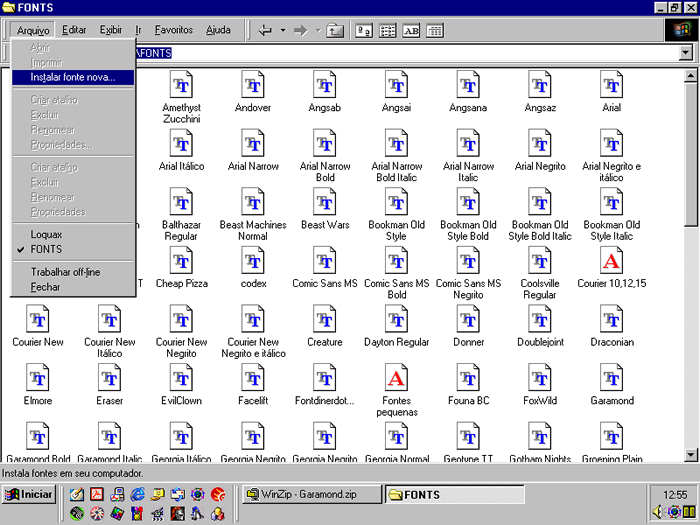Click the volume speaker tray icon
The height and width of the screenshot is (525, 700).
[657, 512]
